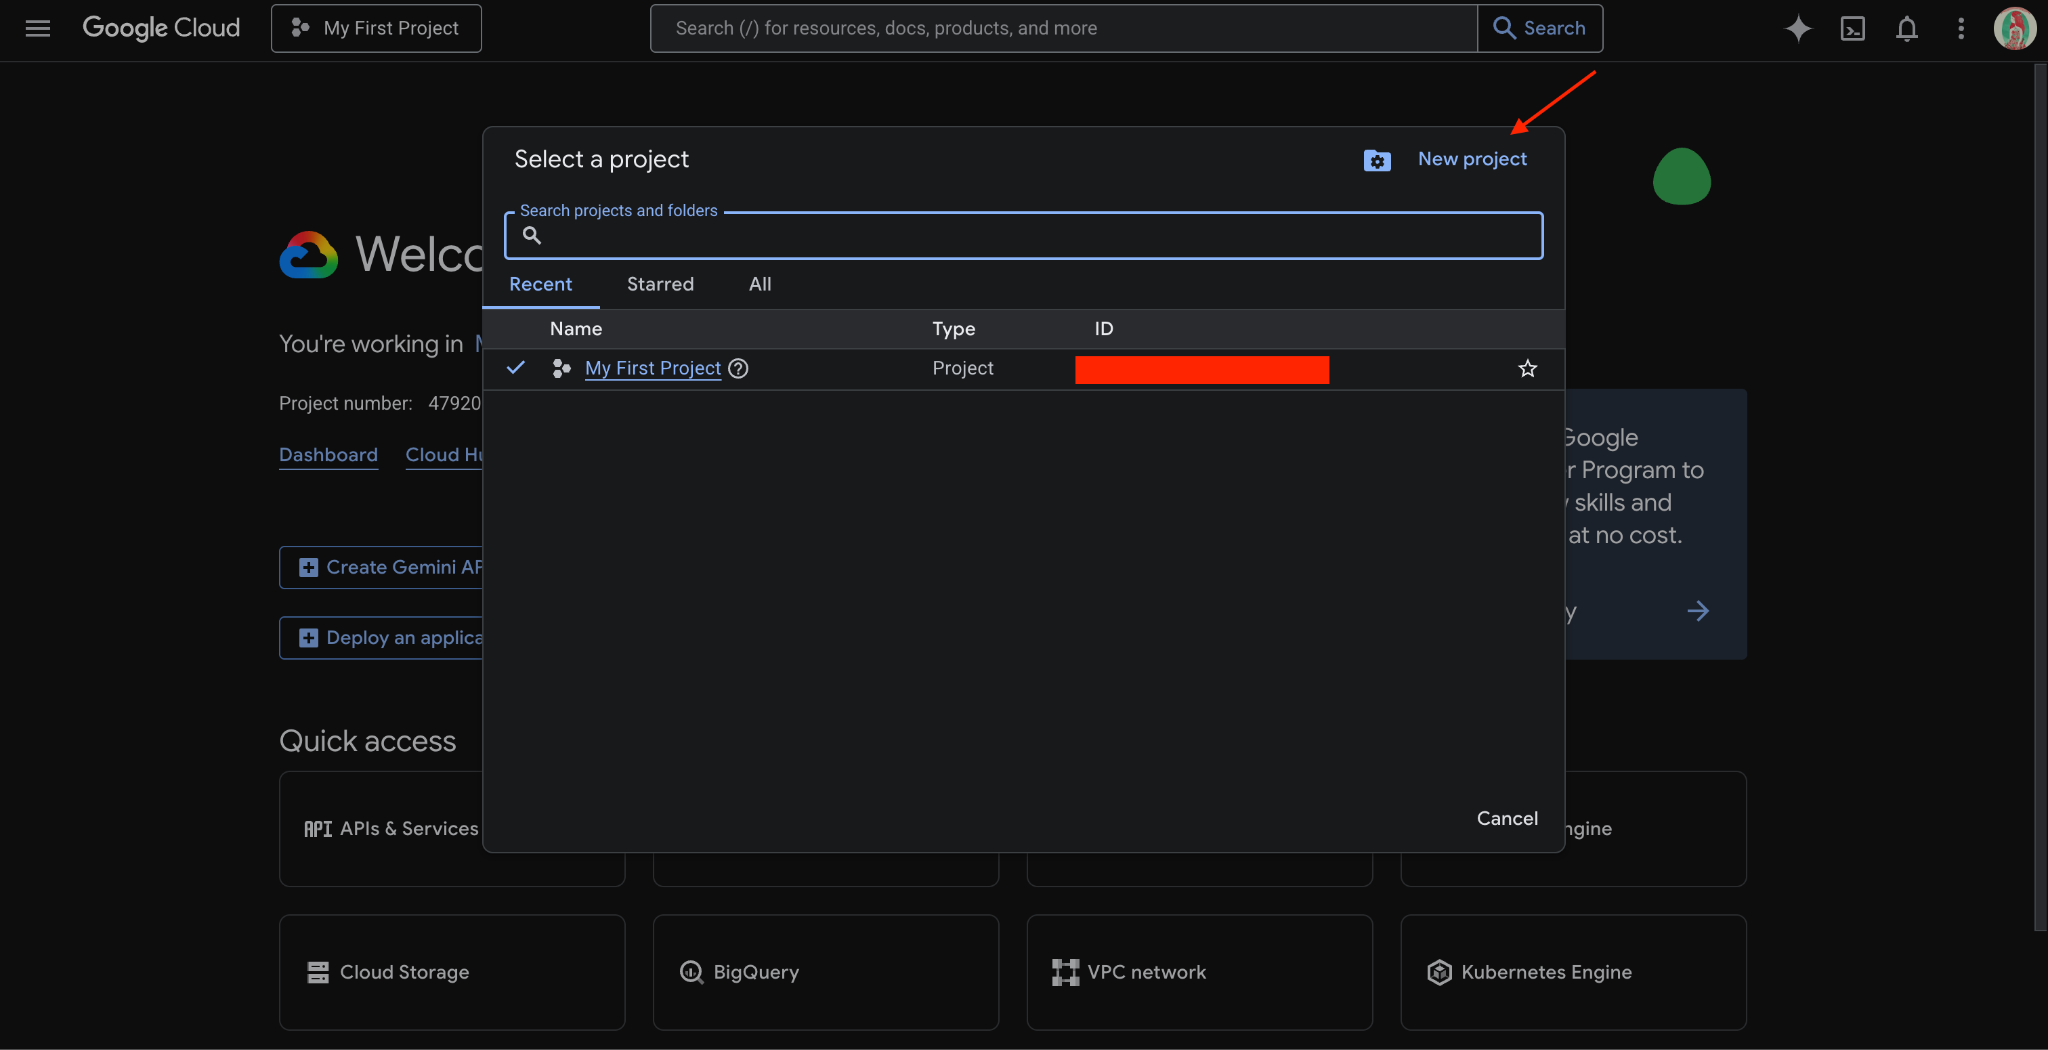Click the New project link

tap(1472, 159)
